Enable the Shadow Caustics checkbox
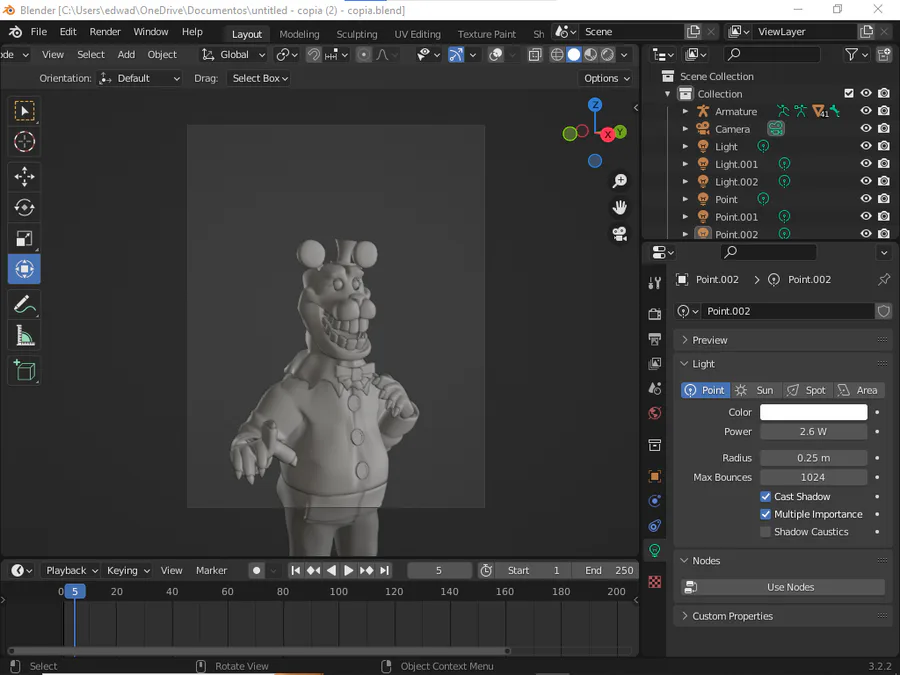 coord(765,532)
